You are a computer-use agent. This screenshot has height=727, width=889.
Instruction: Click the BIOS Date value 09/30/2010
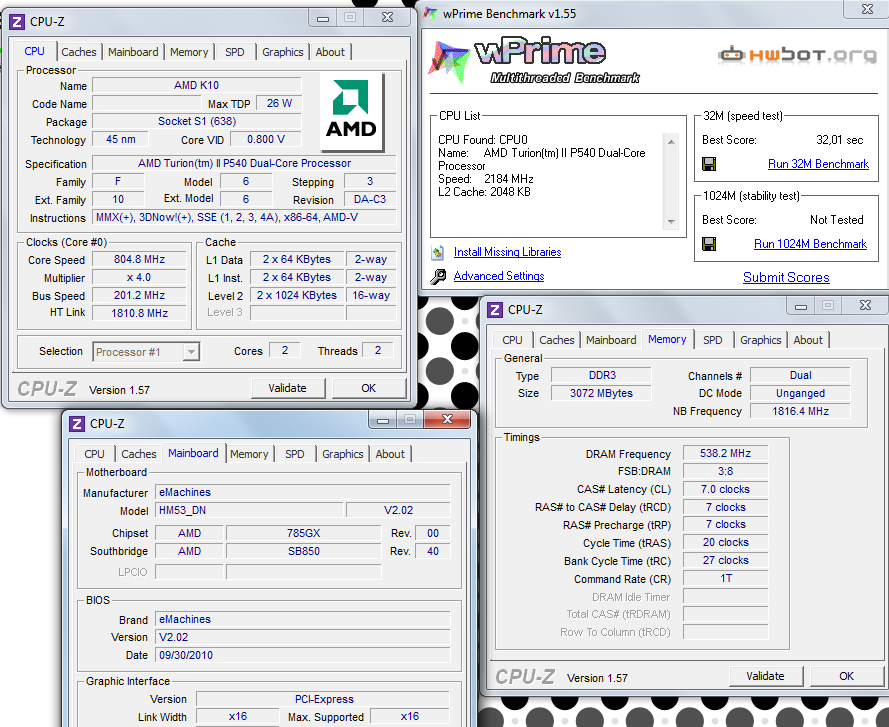303,655
